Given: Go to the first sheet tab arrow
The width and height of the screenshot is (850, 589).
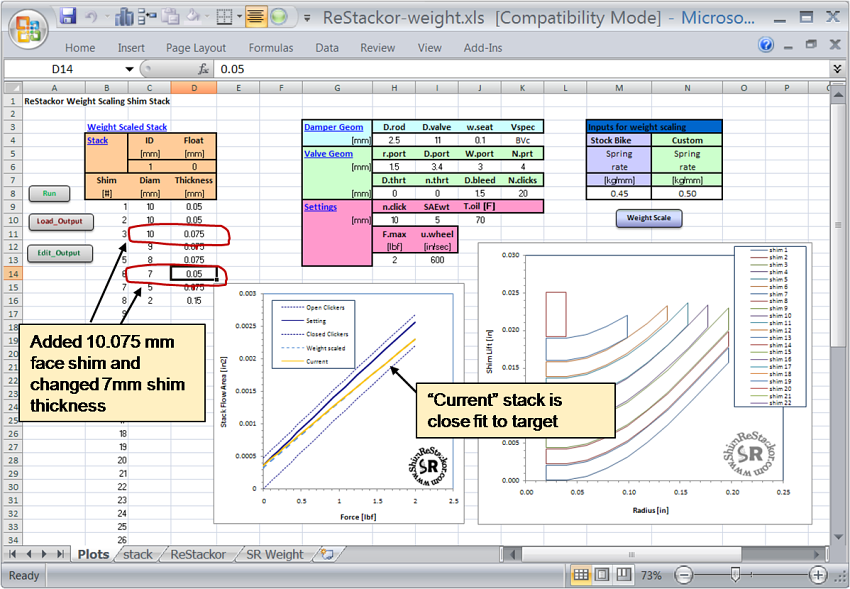Looking at the screenshot, I should 13,554.
